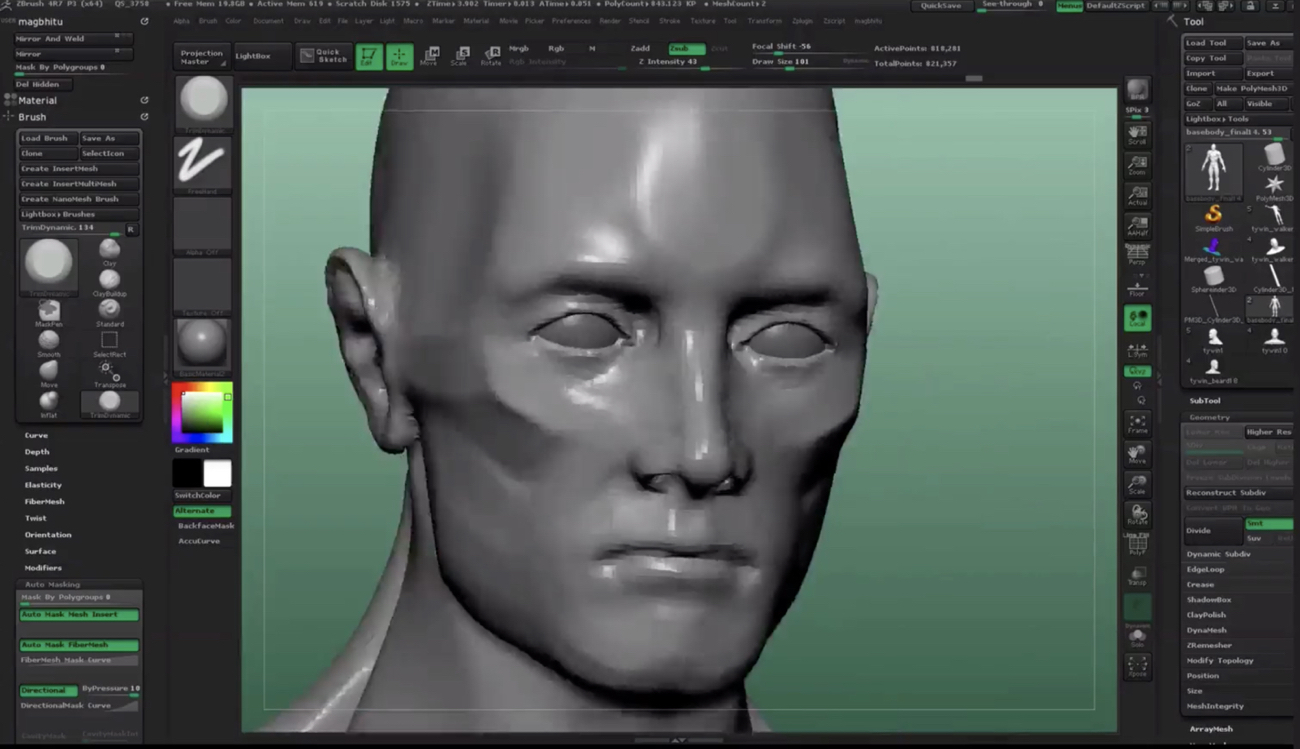Image resolution: width=1300 pixels, height=749 pixels.
Task: Click the Scroll canvas icon
Action: (x=1137, y=134)
